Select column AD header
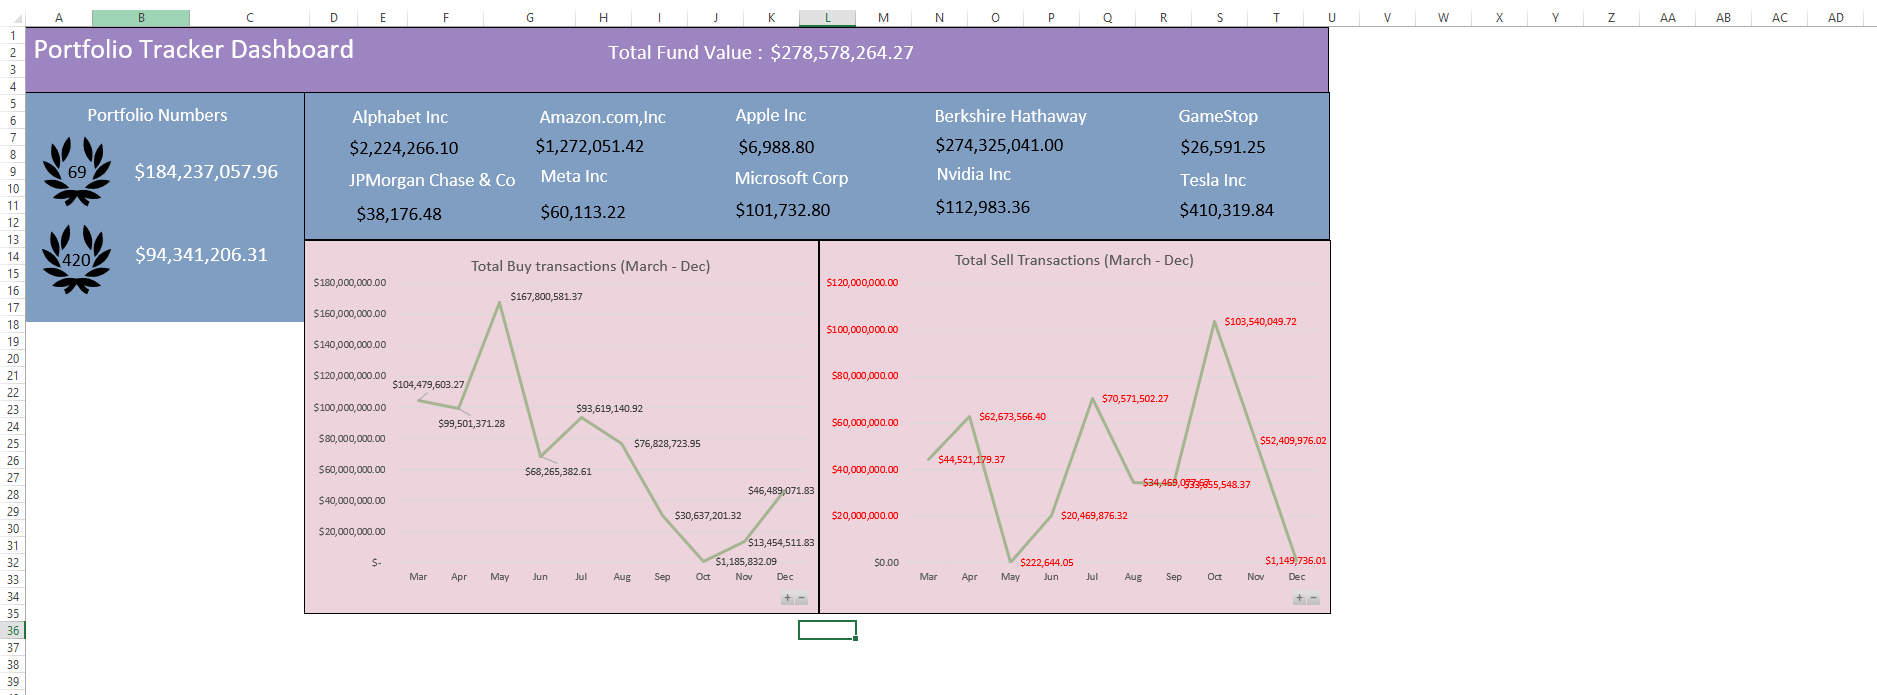This screenshot has height=695, width=1877. 1836,18
